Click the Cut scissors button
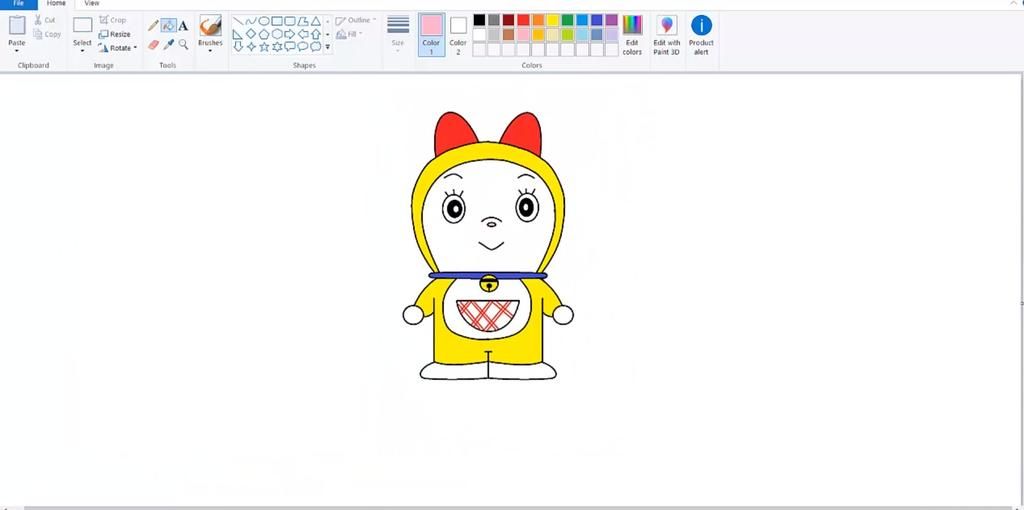The width and height of the screenshot is (1024, 510). pyautogui.click(x=44, y=20)
